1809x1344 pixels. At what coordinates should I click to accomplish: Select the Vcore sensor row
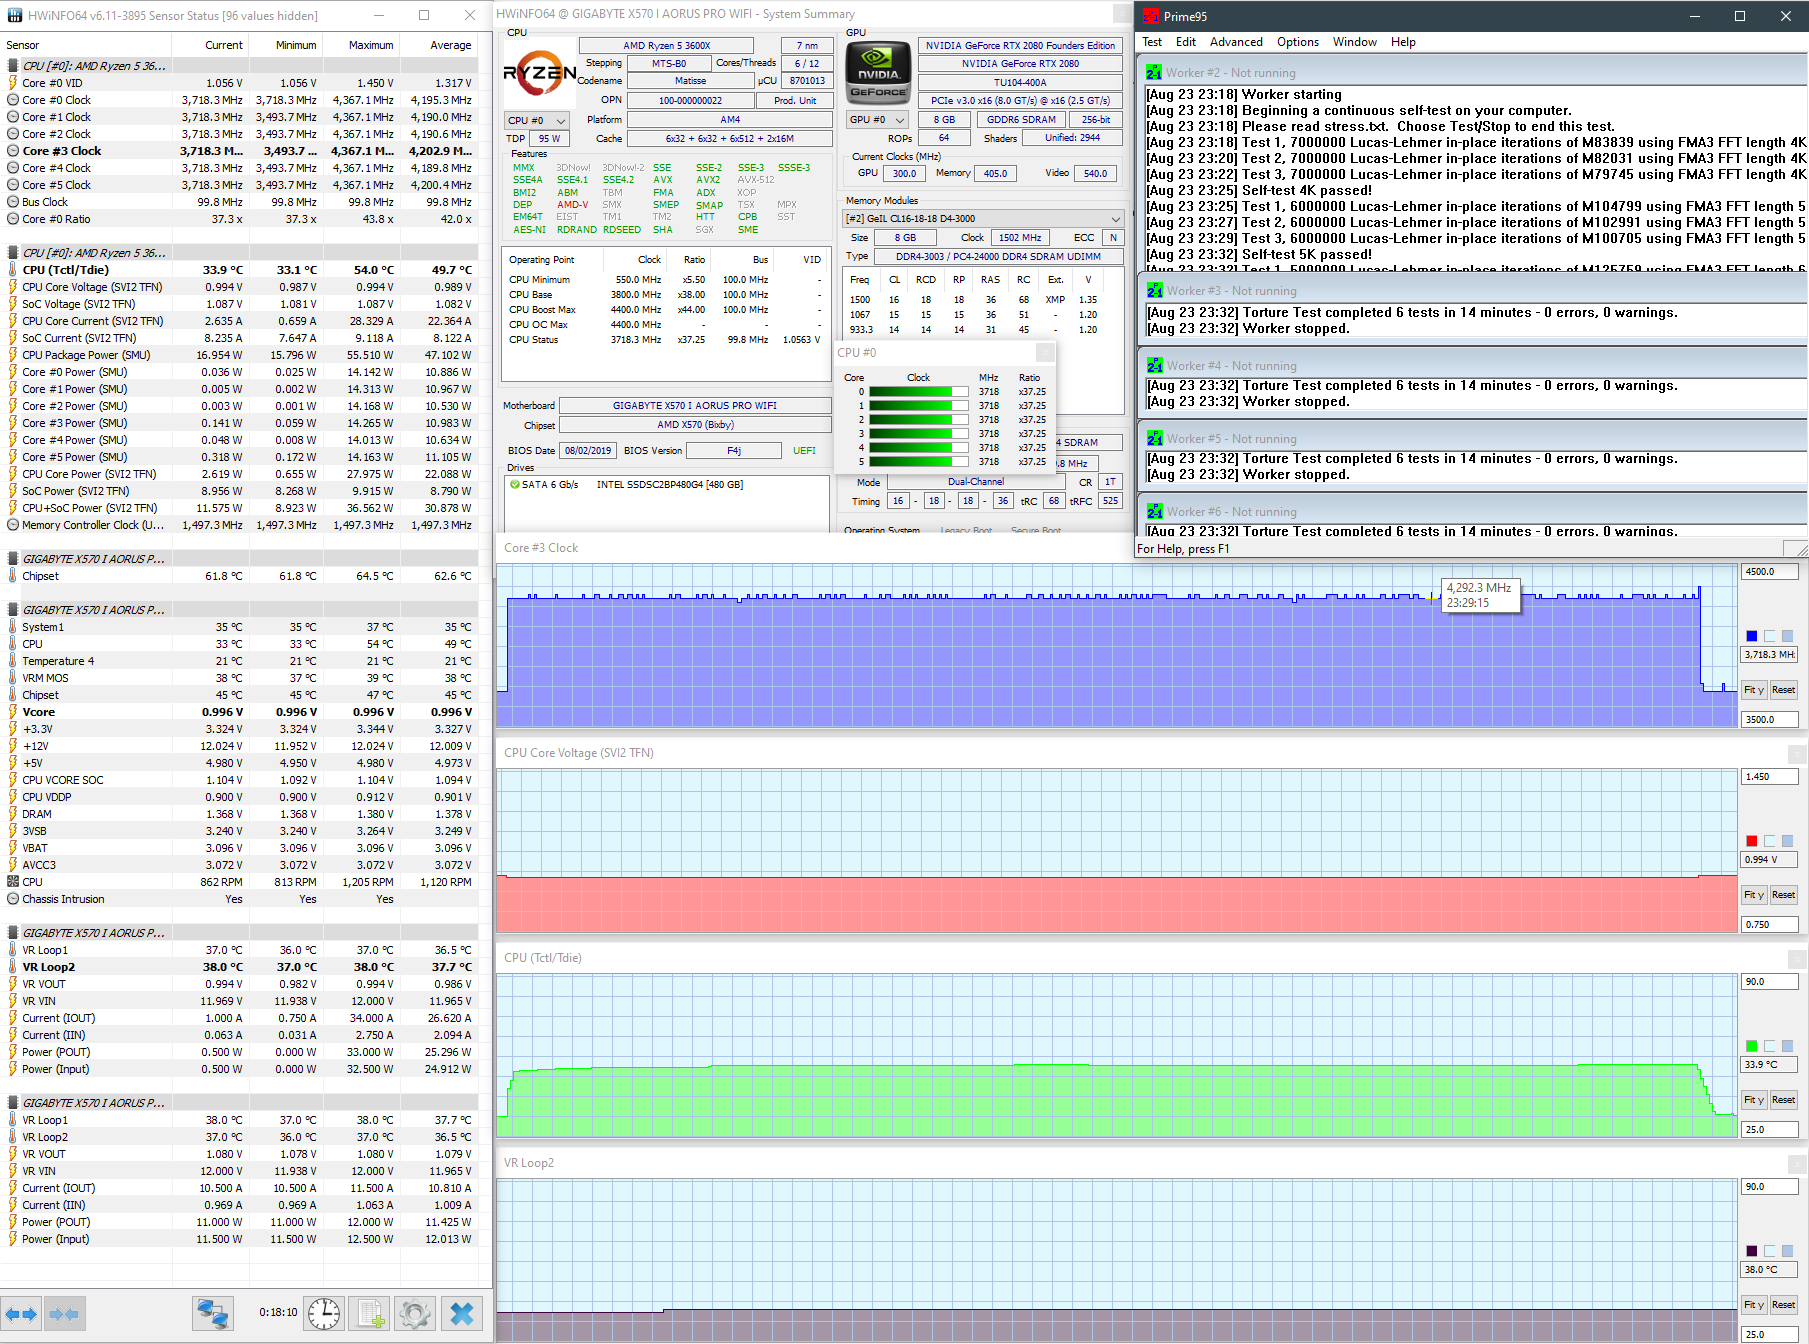pos(240,712)
